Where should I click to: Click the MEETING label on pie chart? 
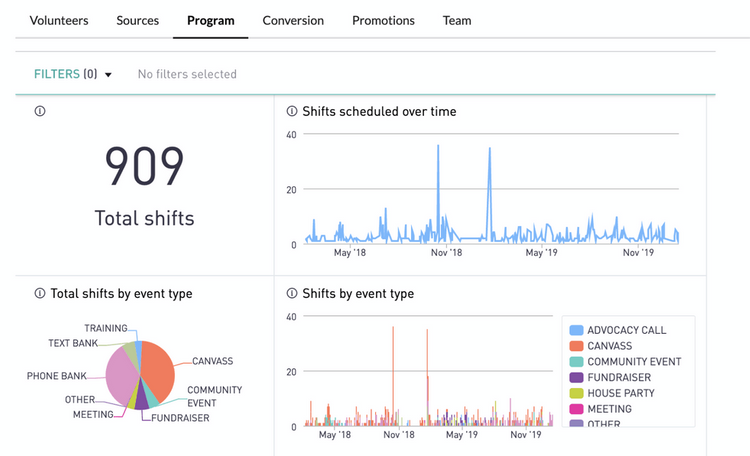pos(93,414)
